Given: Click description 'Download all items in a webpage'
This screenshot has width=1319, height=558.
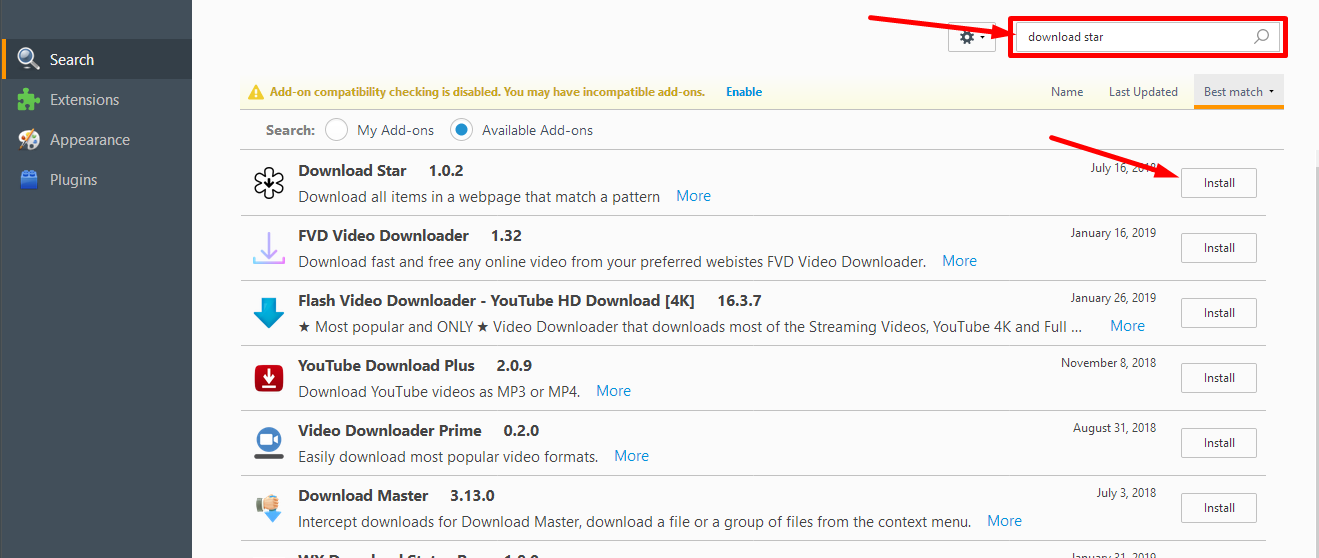Looking at the screenshot, I should click(479, 197).
